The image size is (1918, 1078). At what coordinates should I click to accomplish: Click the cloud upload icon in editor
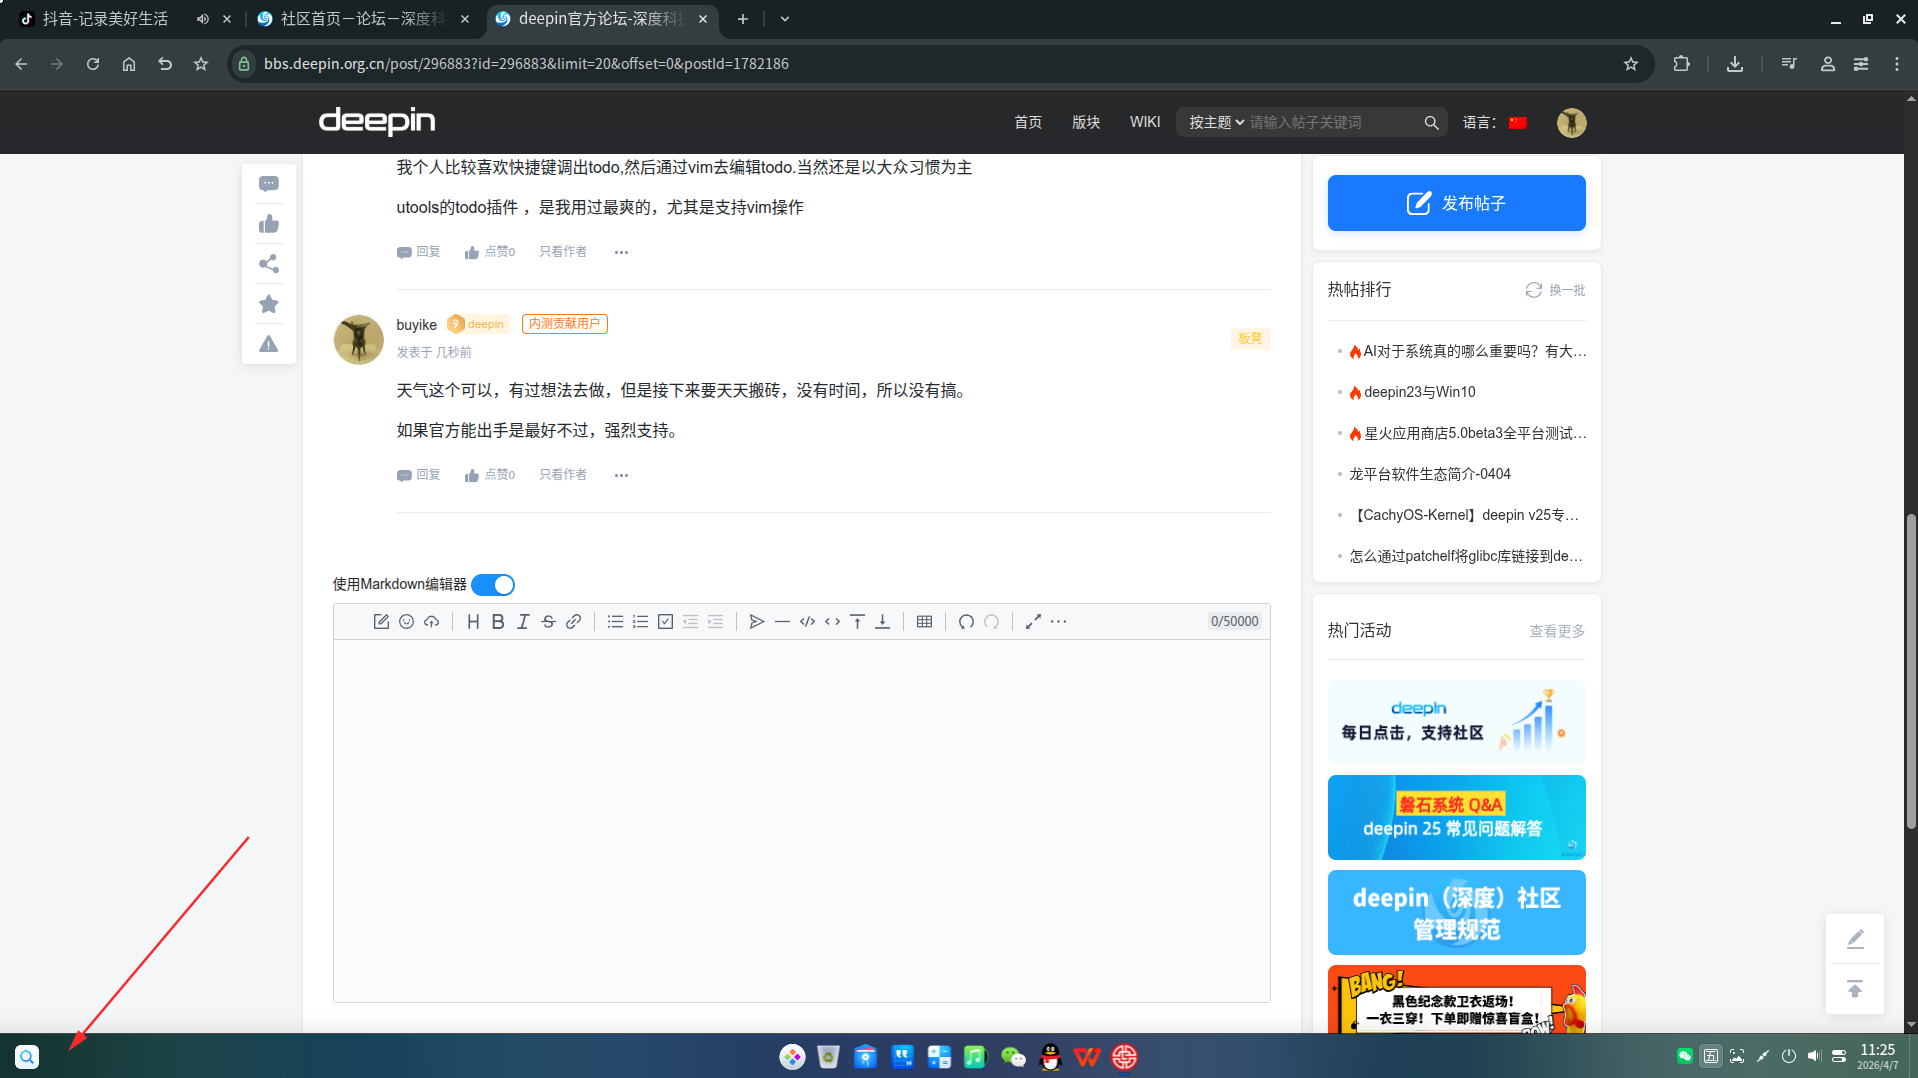coord(431,622)
